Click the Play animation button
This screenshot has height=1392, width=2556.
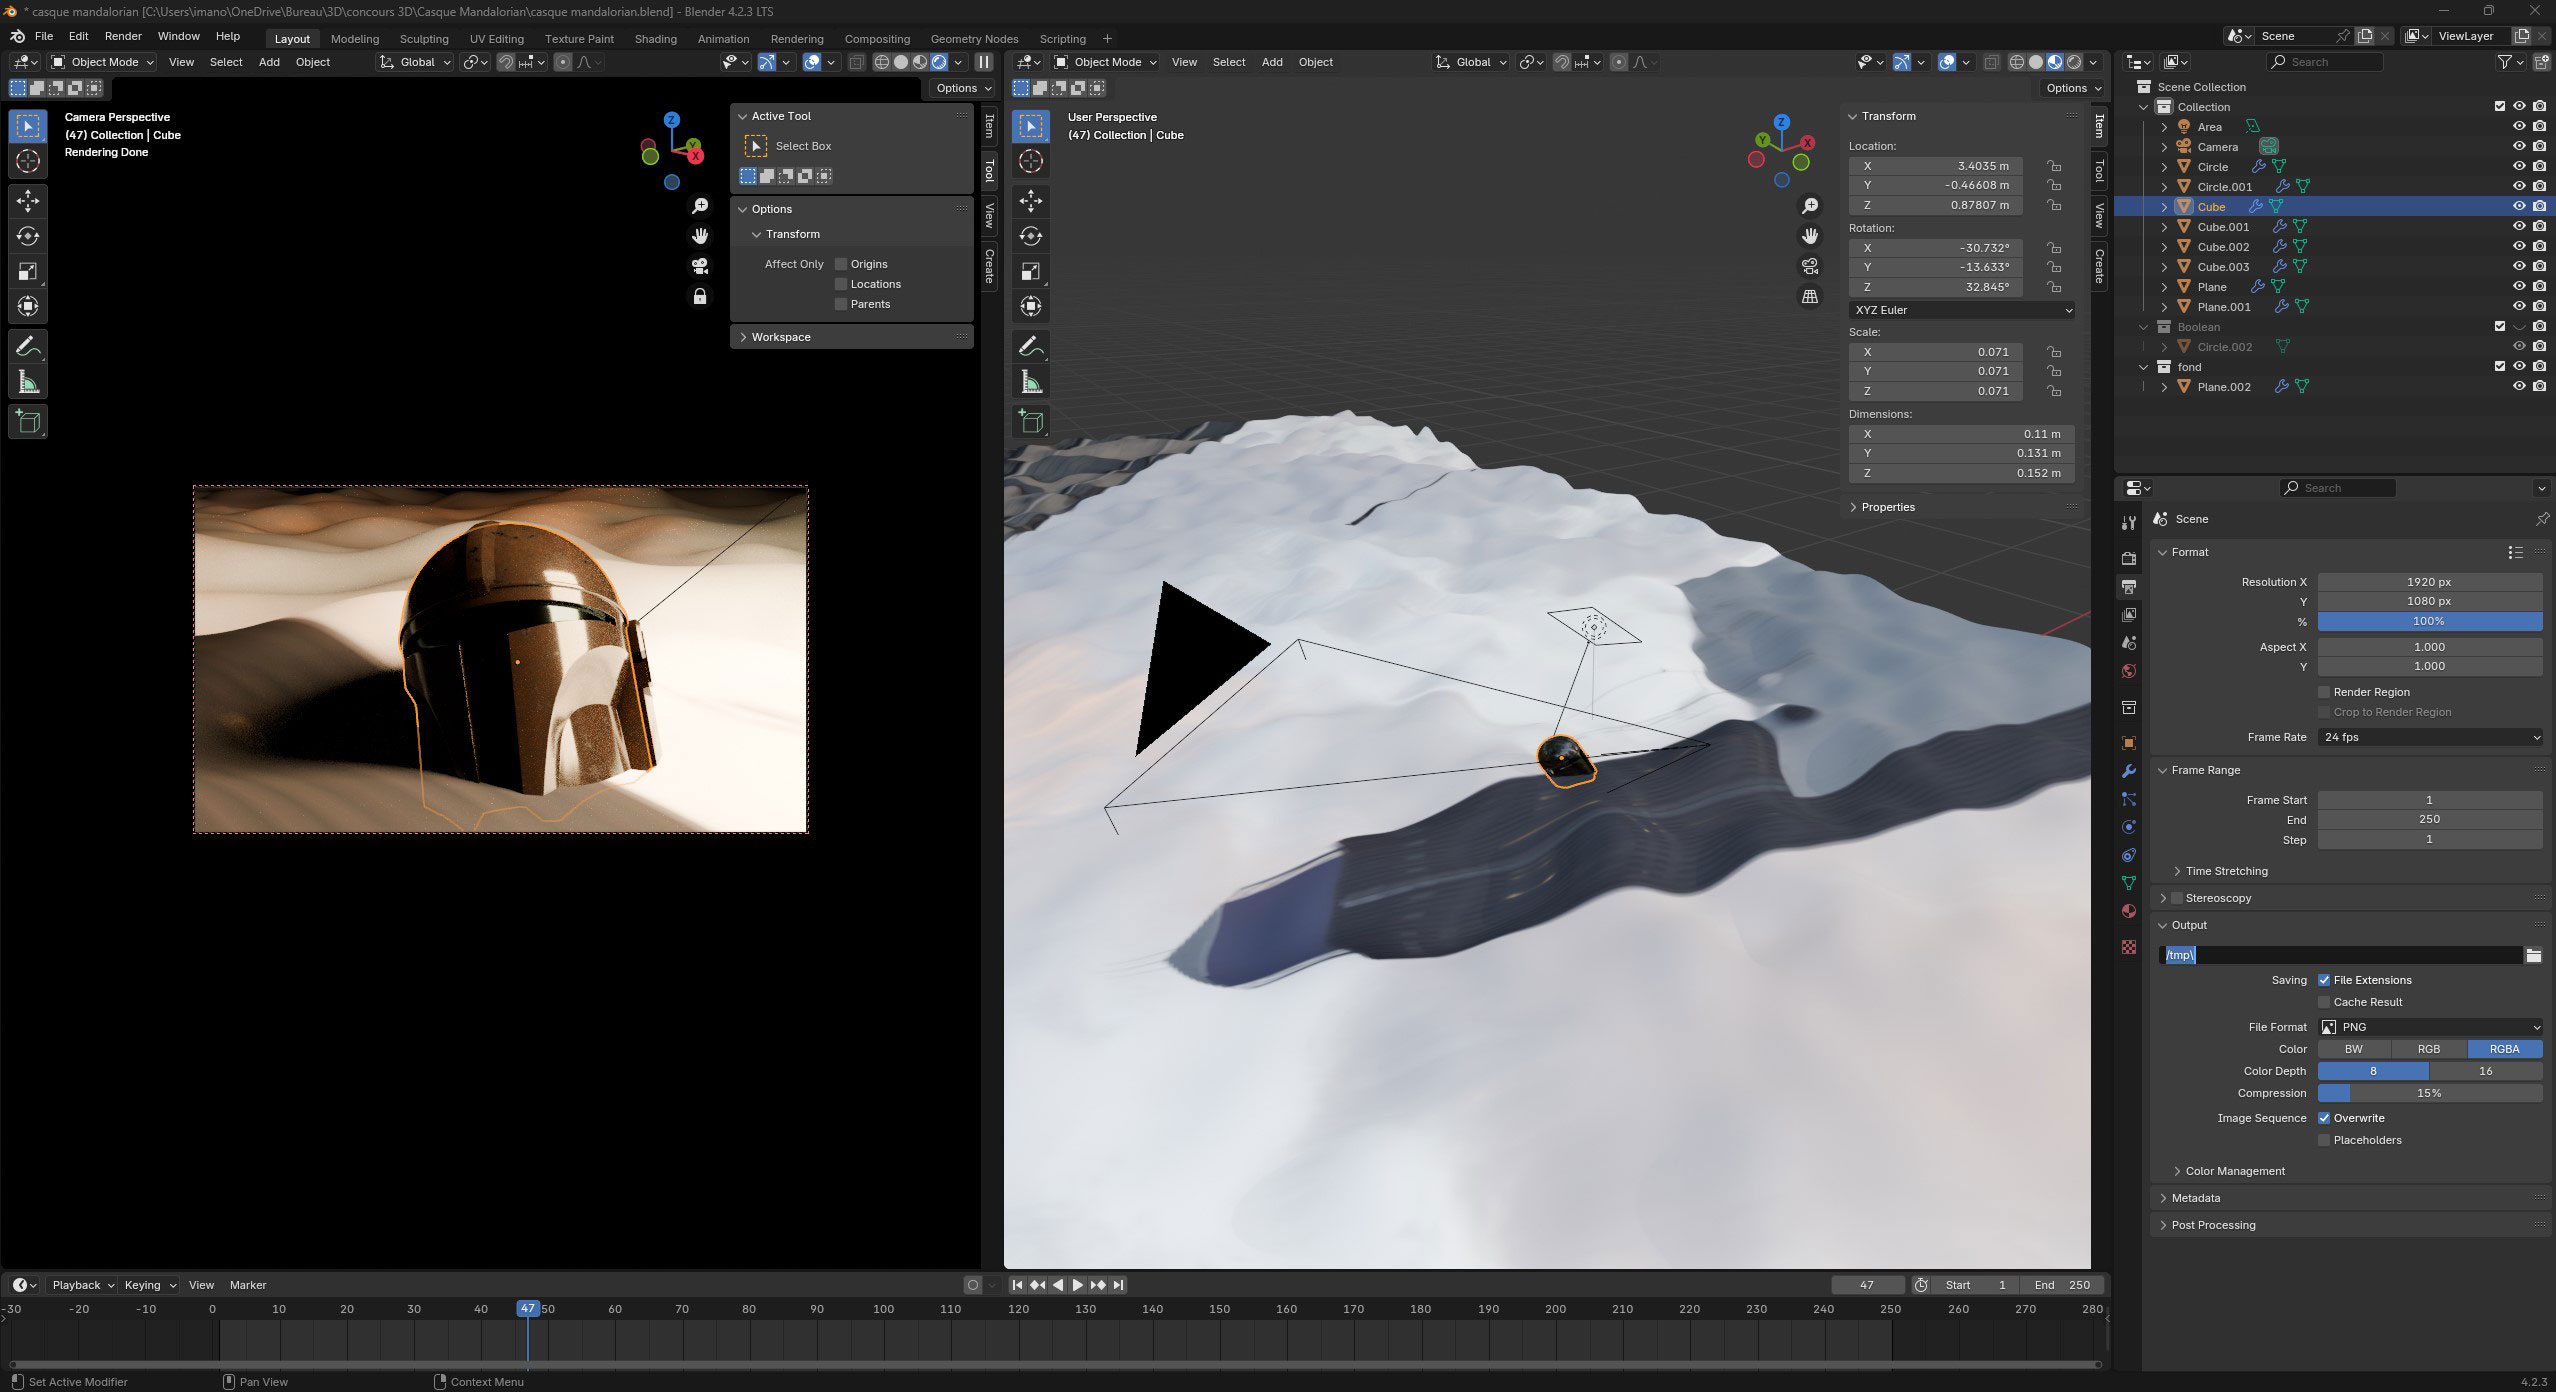pyautogui.click(x=1077, y=1285)
